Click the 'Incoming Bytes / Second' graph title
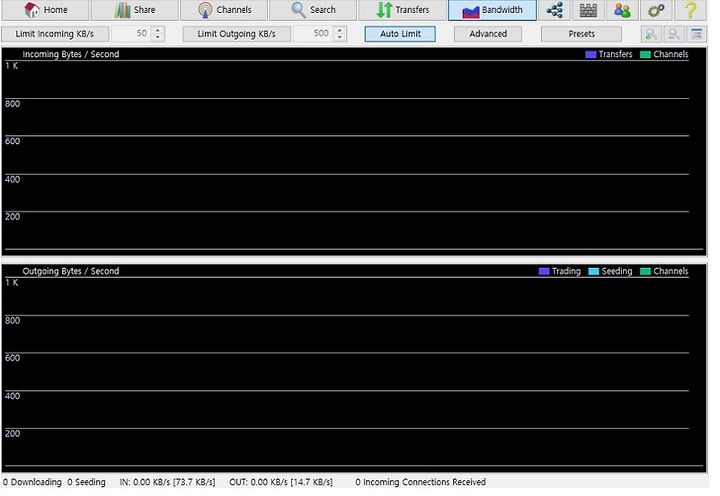This screenshot has width=720, height=496. click(71, 54)
